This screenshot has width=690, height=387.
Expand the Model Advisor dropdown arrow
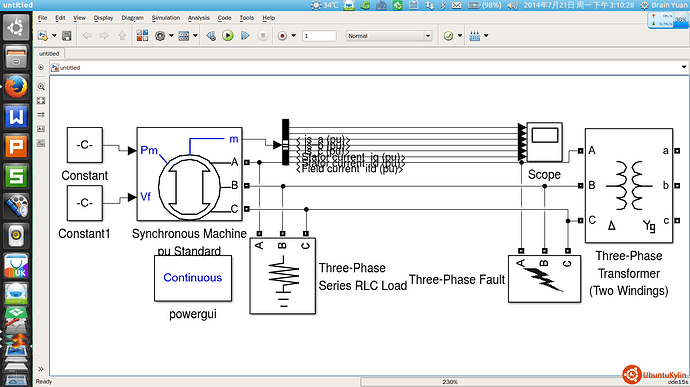460,36
